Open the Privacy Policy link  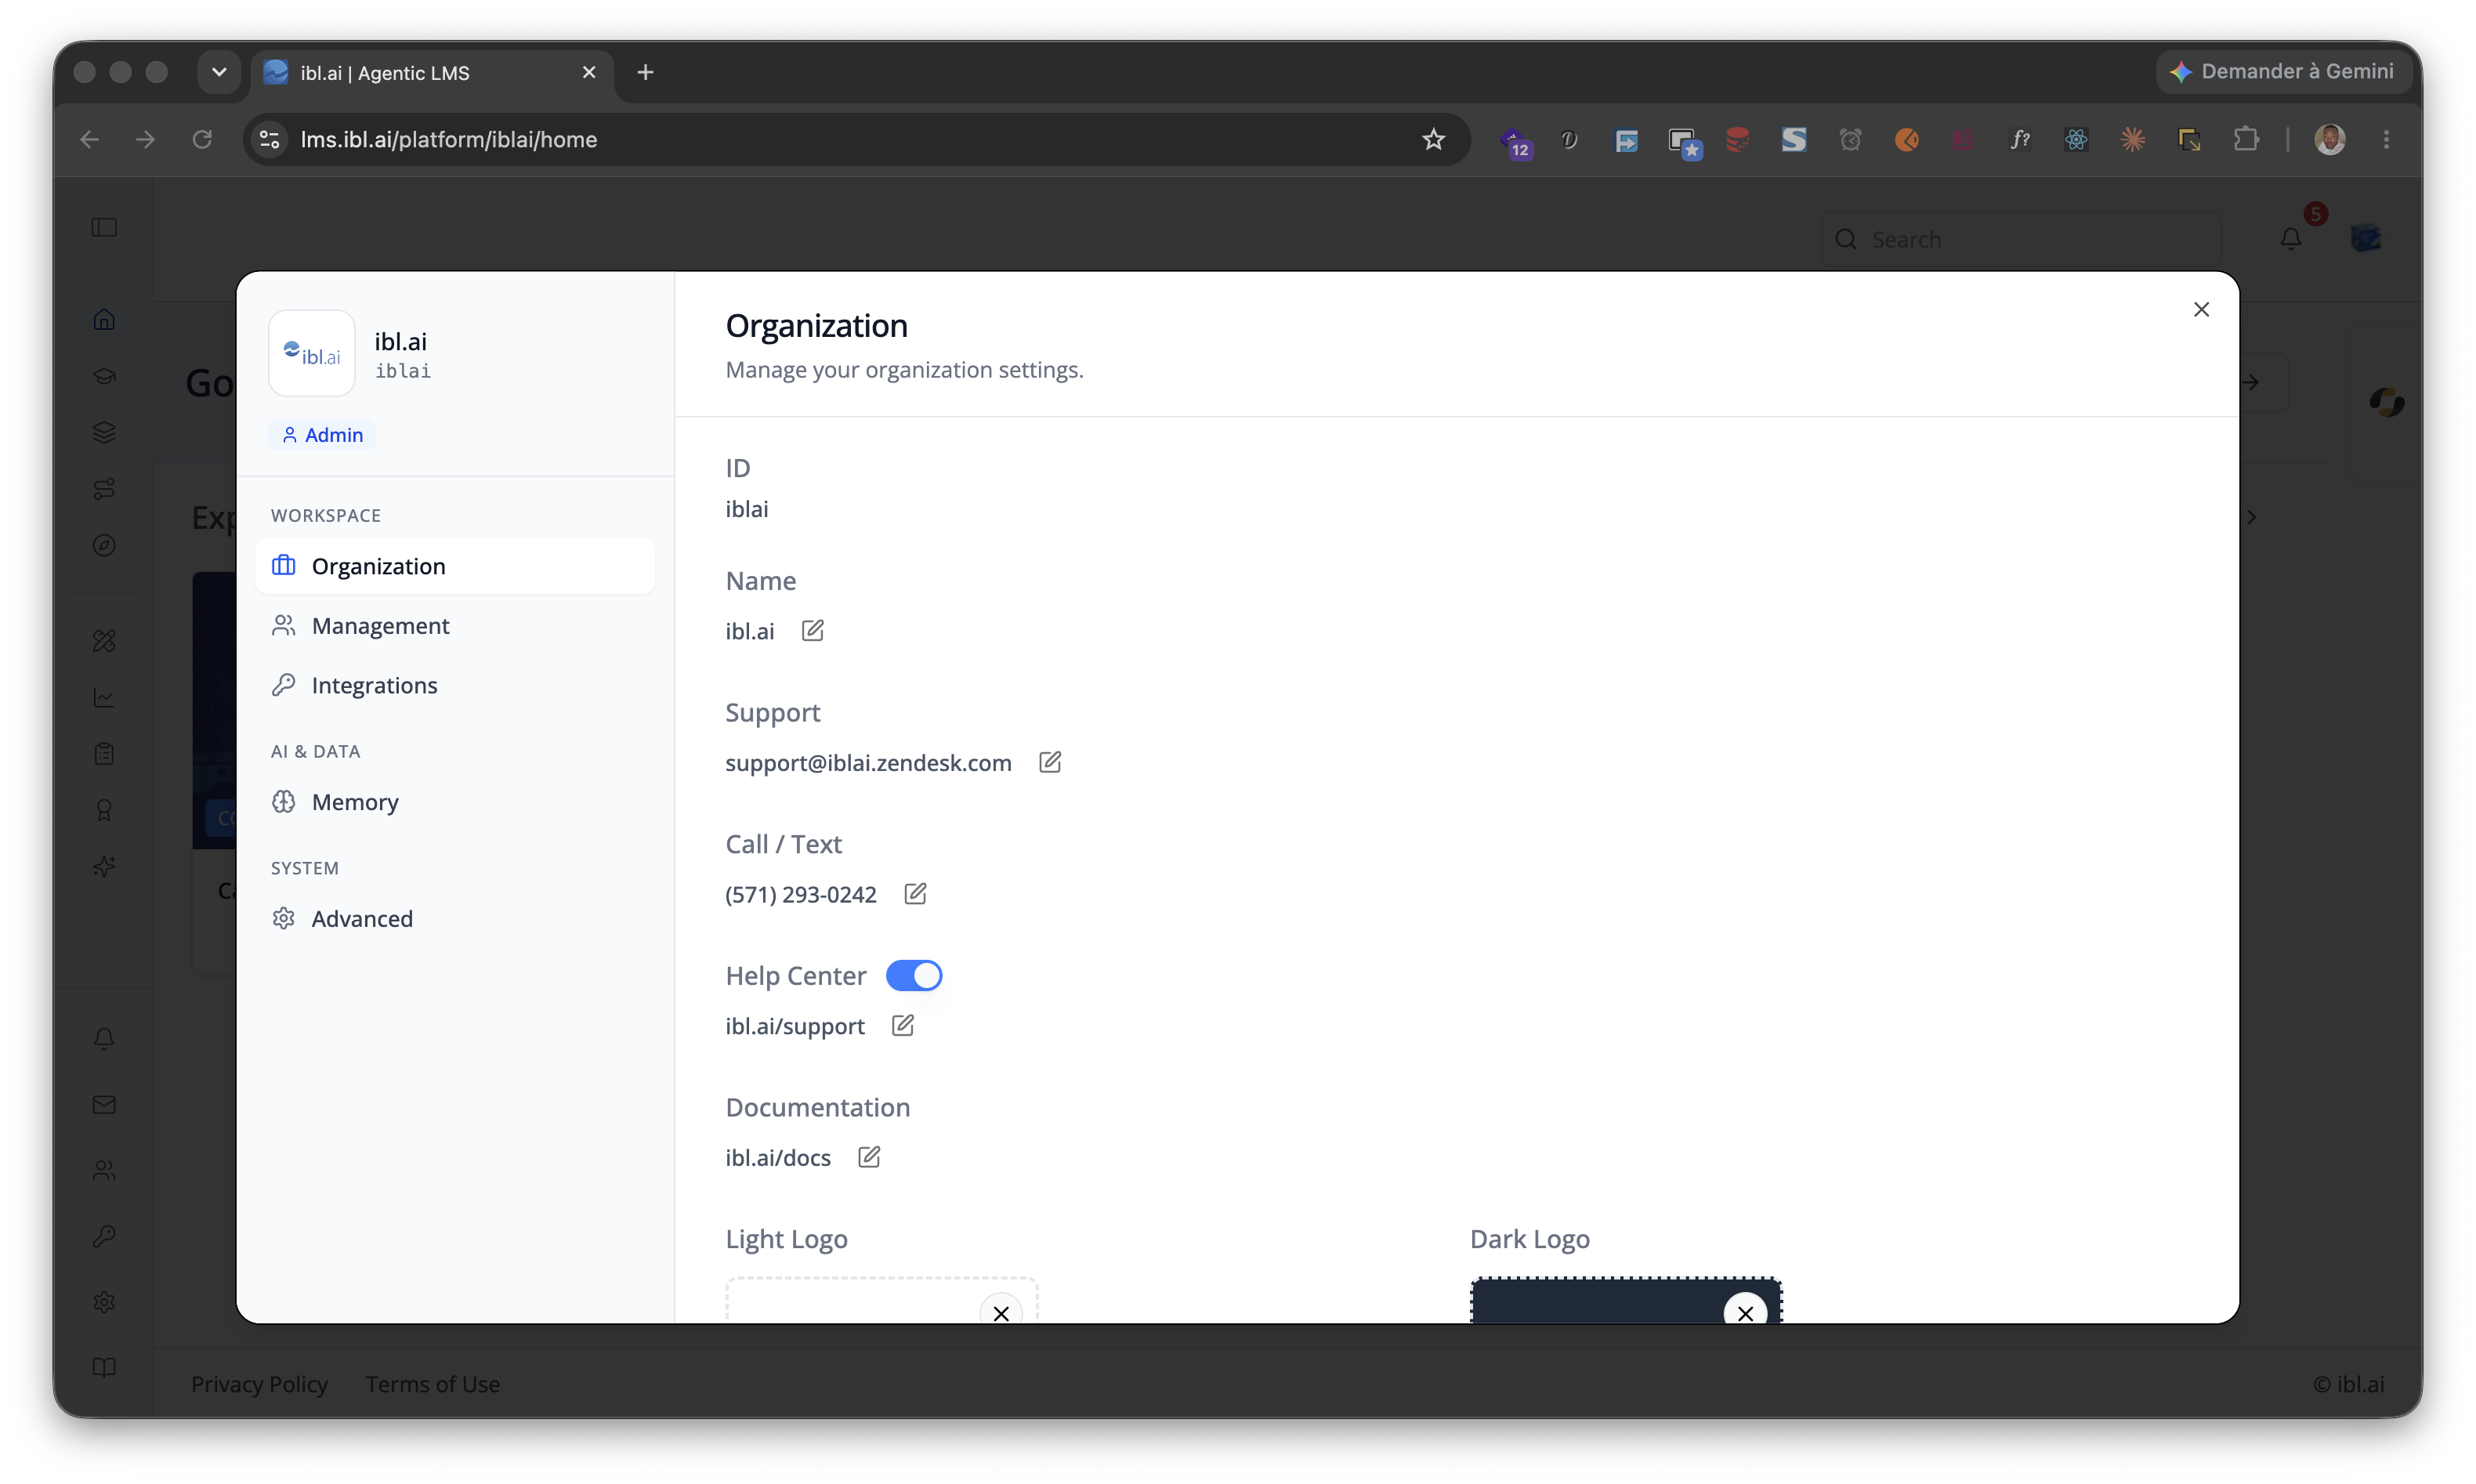click(x=259, y=1384)
